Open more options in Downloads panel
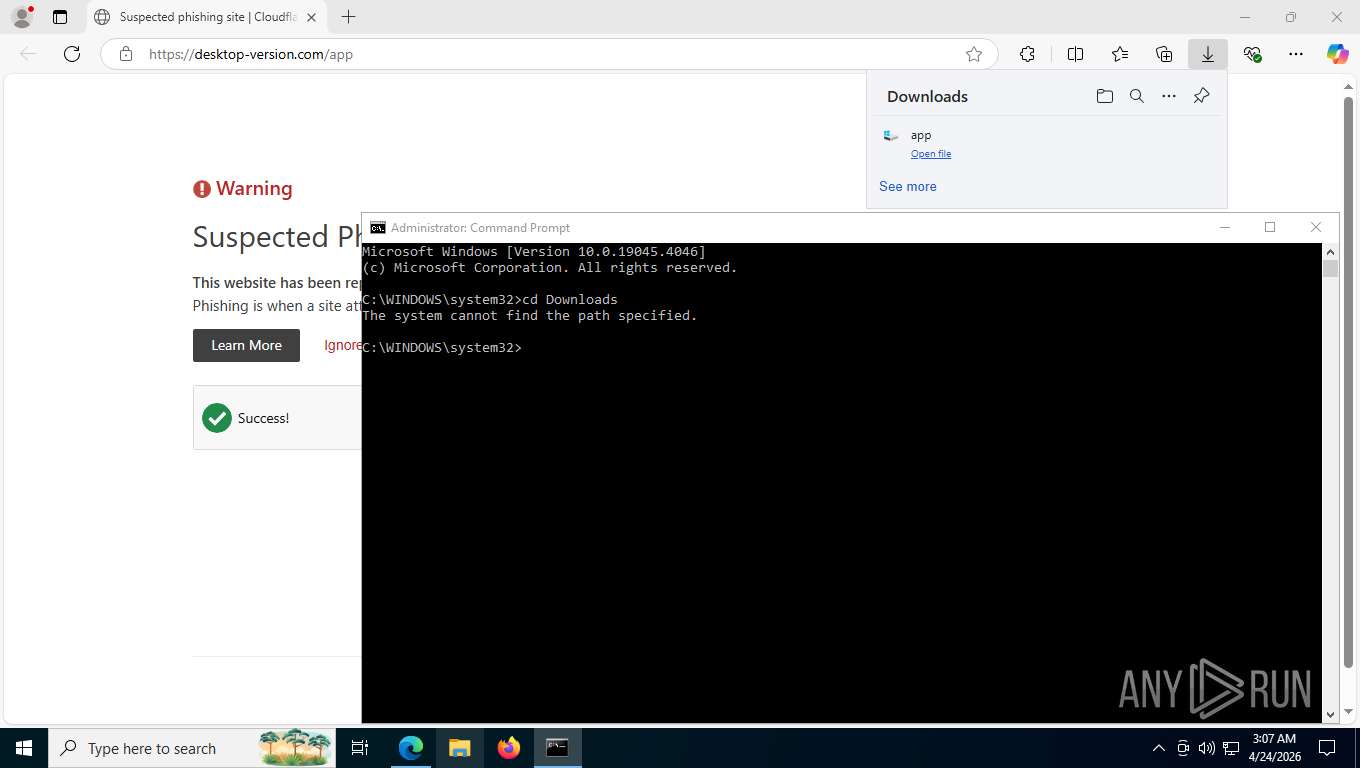This screenshot has width=1360, height=768. click(1169, 96)
